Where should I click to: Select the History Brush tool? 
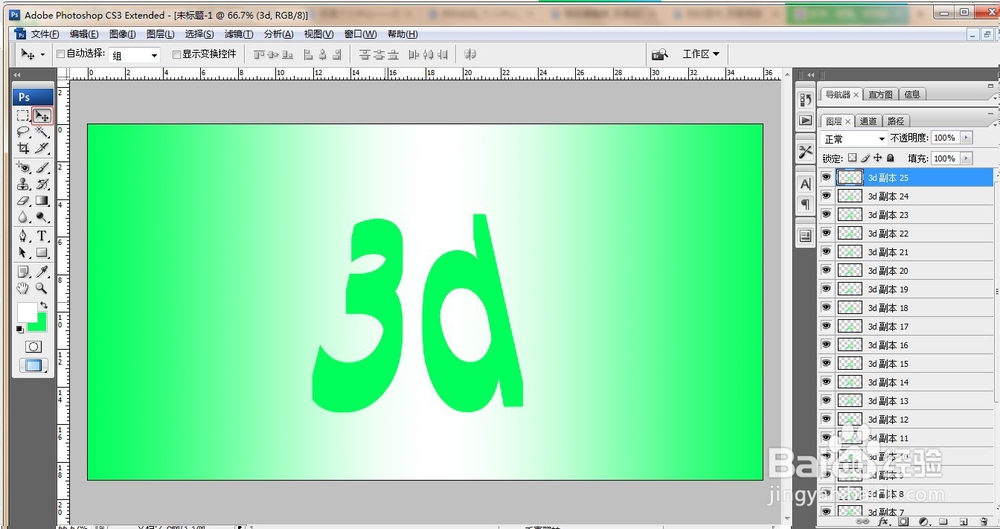(x=42, y=184)
